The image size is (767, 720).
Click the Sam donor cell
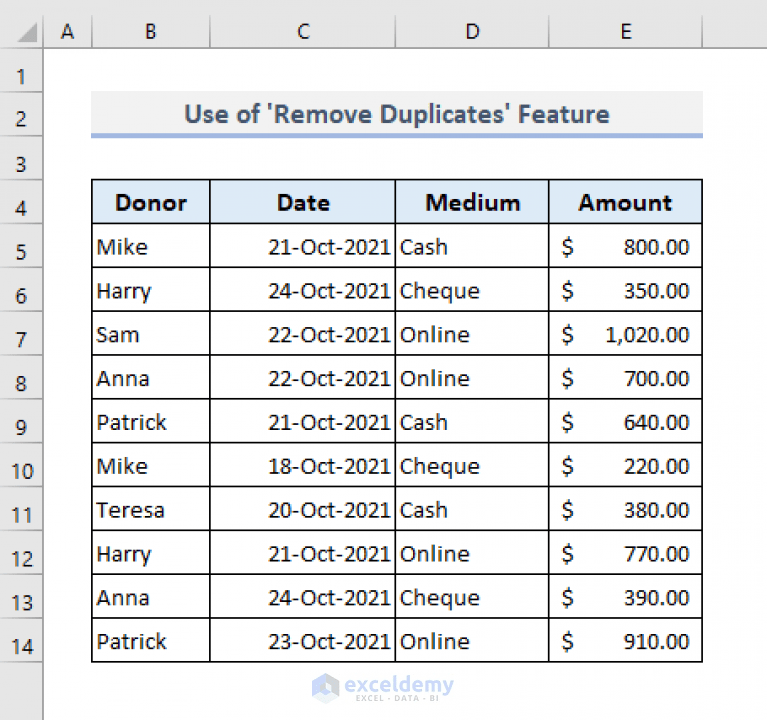(151, 334)
